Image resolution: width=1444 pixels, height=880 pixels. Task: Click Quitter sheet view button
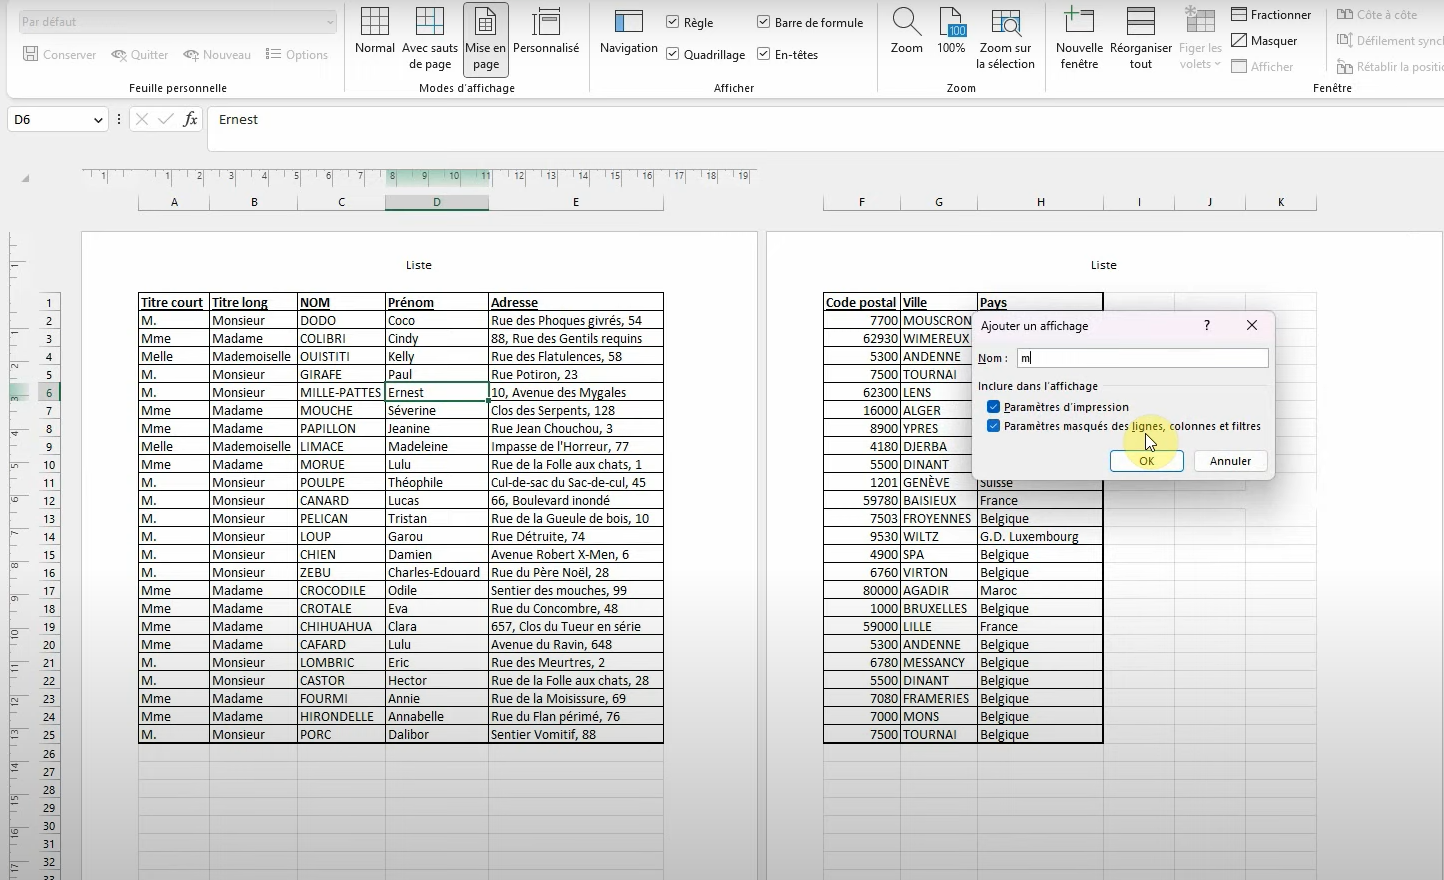[x=140, y=55]
